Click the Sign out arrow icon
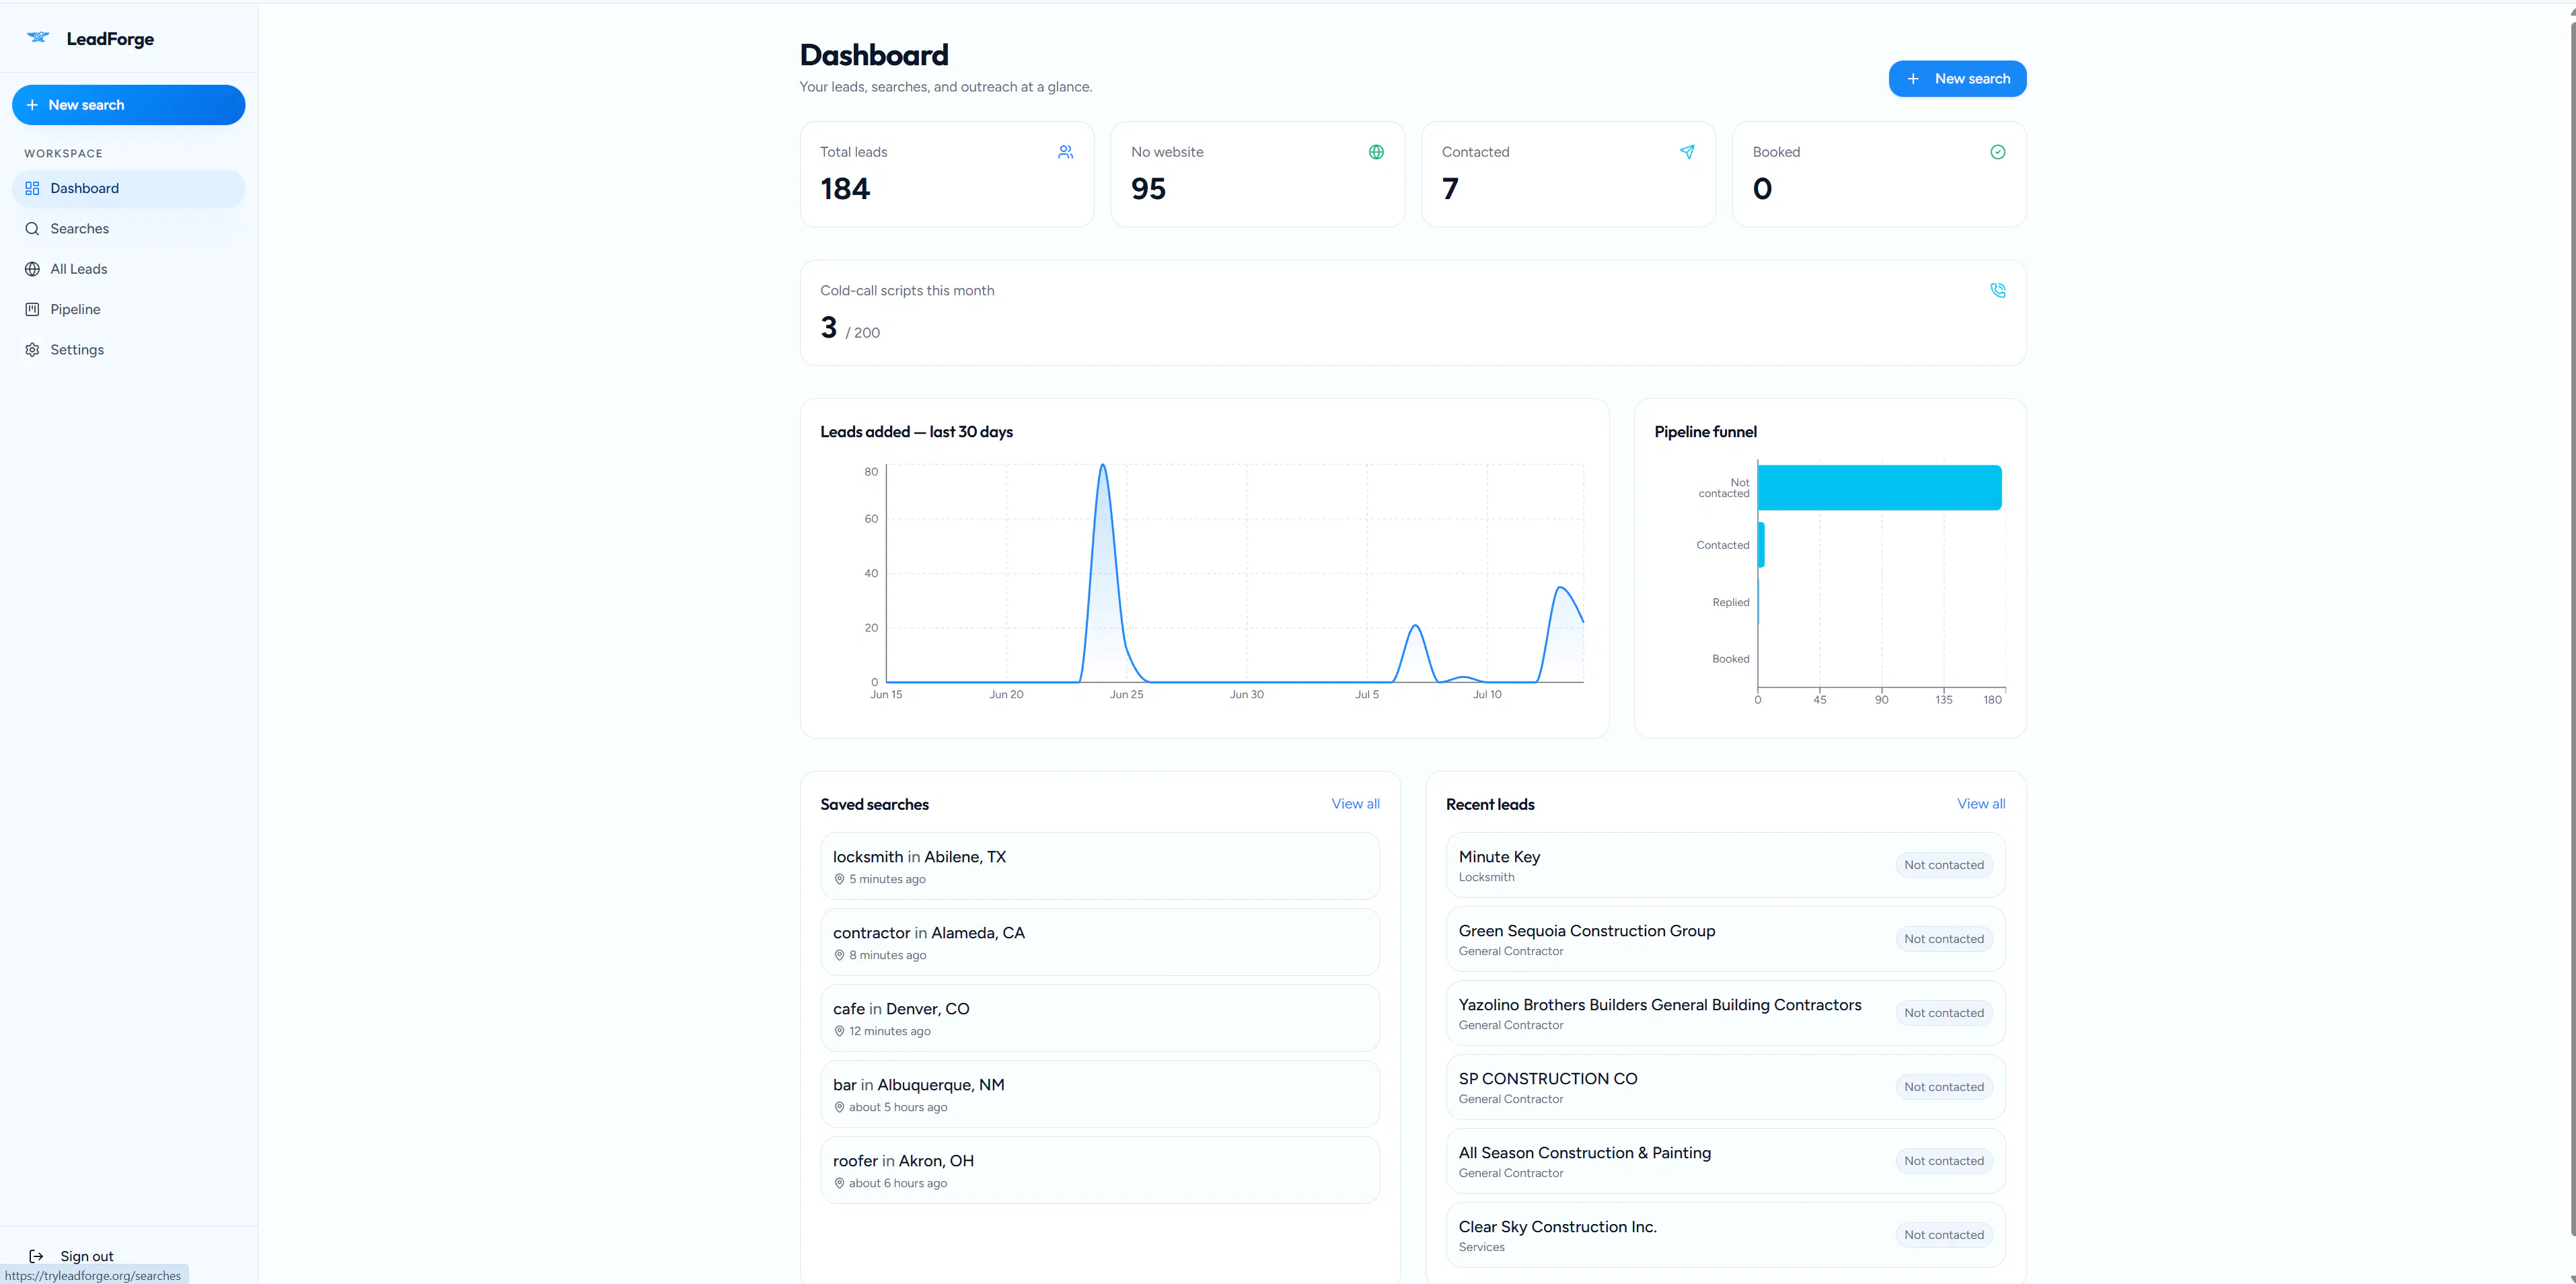The height and width of the screenshot is (1284, 2576). (x=36, y=1256)
